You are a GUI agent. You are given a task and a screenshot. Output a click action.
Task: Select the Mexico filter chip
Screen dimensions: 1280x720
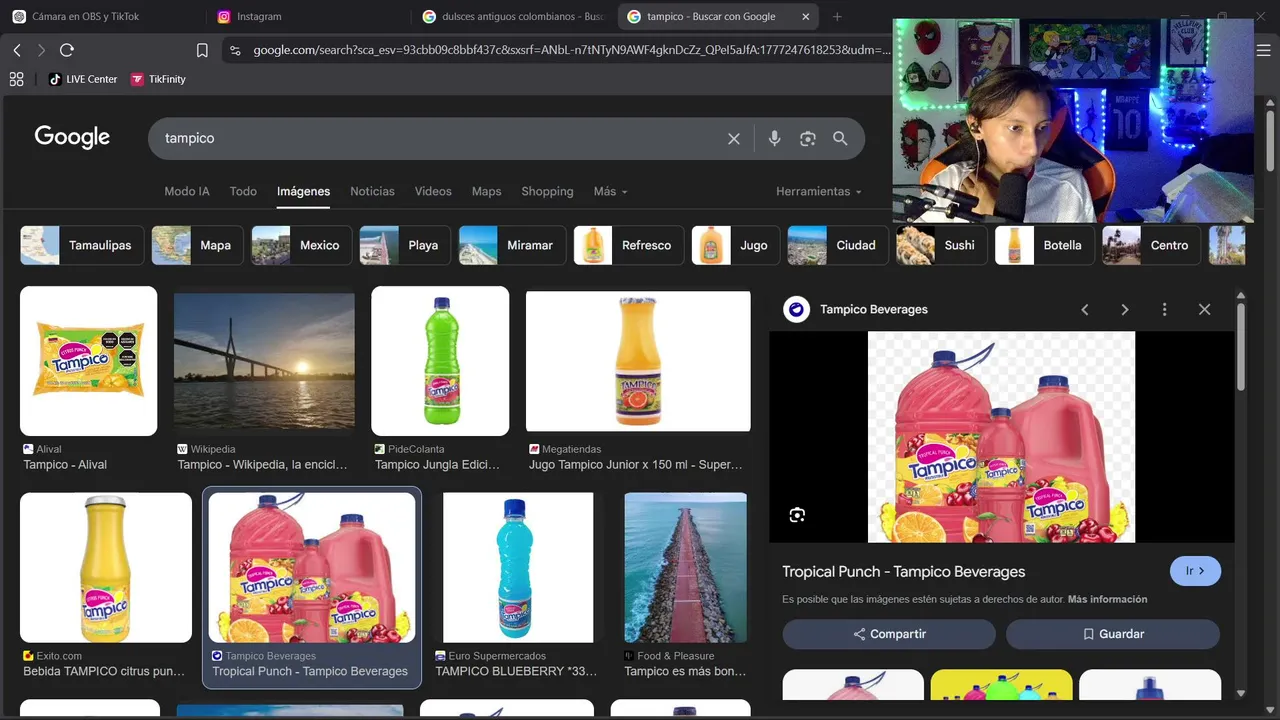301,245
